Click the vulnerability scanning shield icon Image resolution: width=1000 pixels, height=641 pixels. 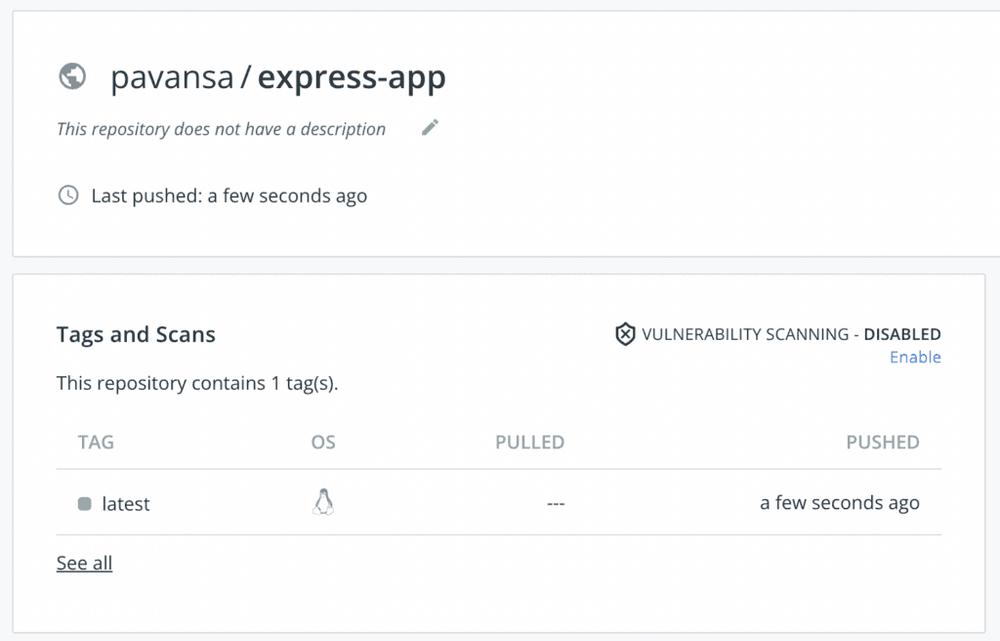625,334
